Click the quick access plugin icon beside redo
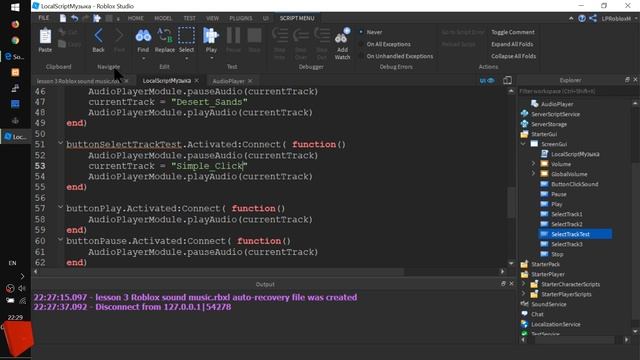The image size is (640, 360). coord(97,18)
